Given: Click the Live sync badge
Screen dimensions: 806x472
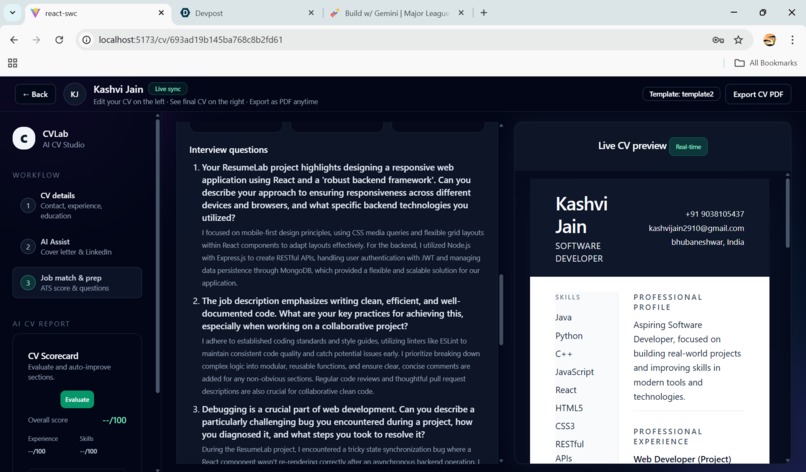Looking at the screenshot, I should pos(168,89).
